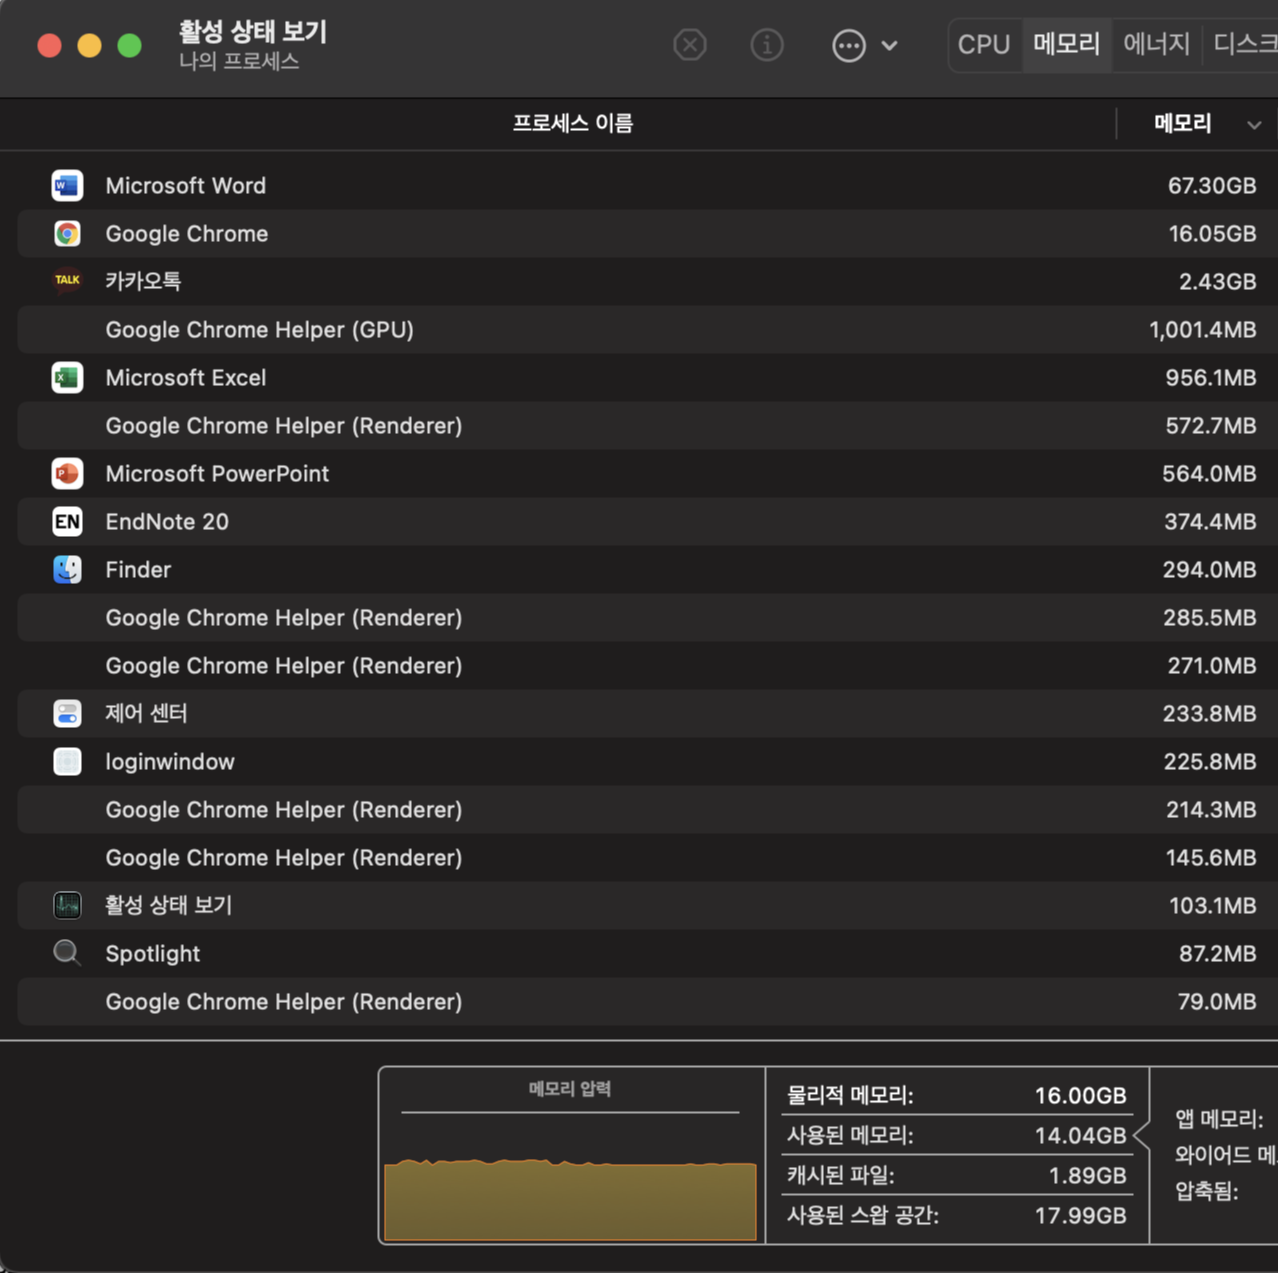Toggle sort order chevron in 메모리 column

click(1254, 125)
